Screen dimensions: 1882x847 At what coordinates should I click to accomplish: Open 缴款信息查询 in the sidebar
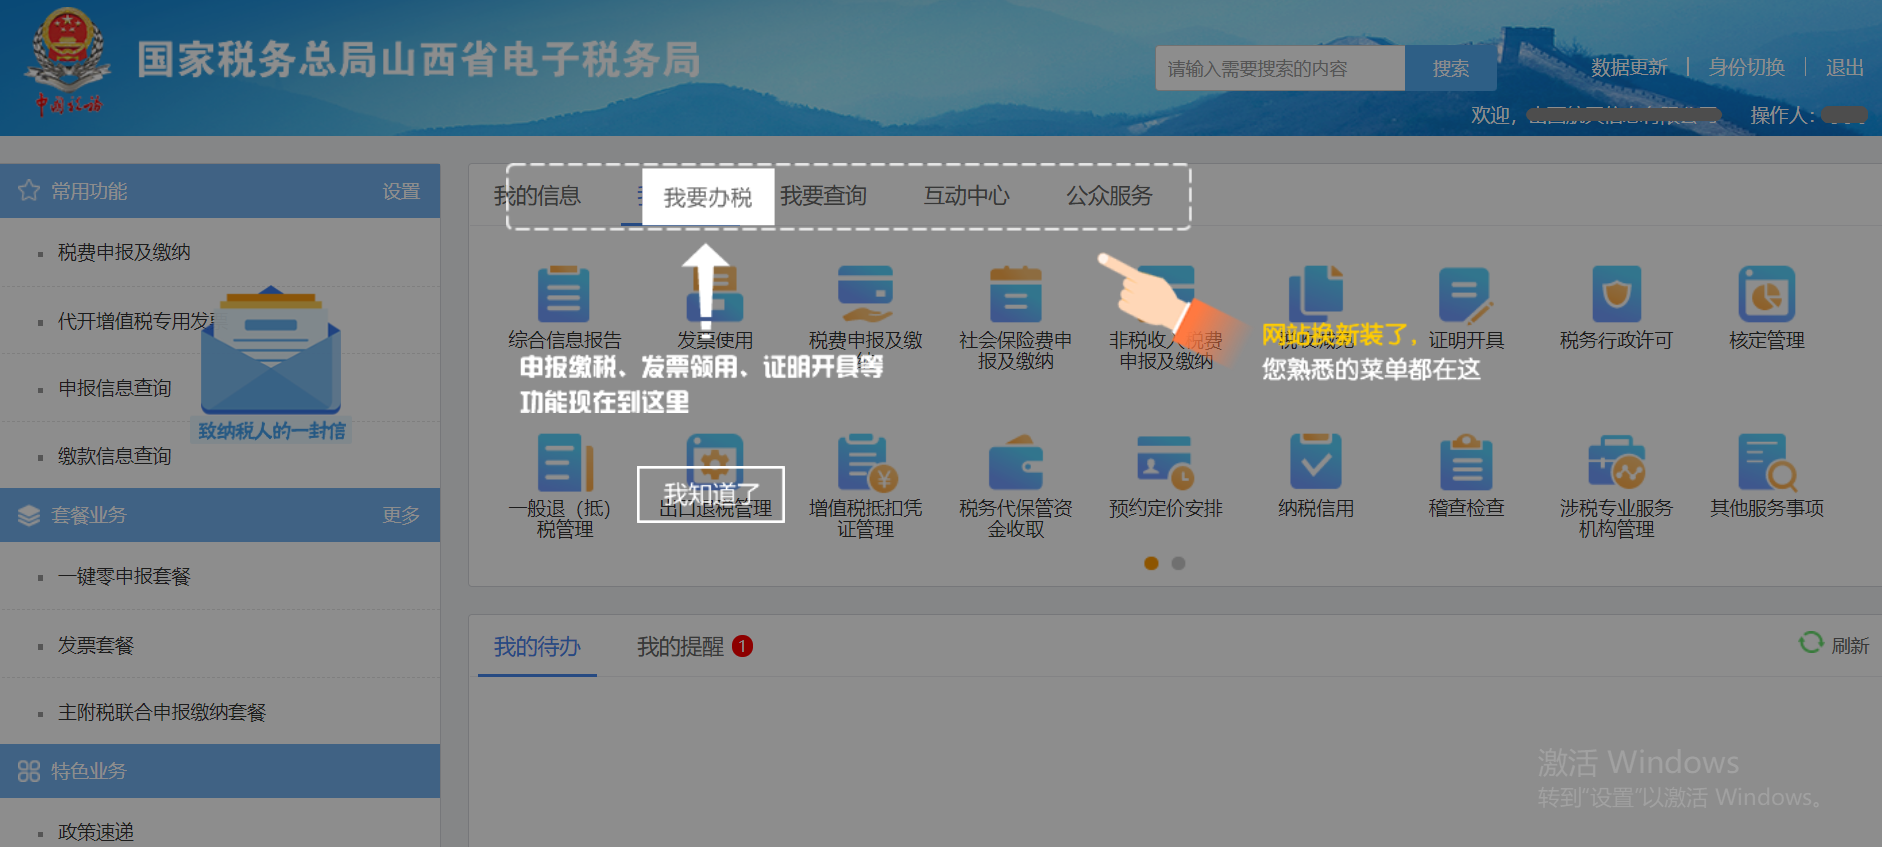[115, 456]
